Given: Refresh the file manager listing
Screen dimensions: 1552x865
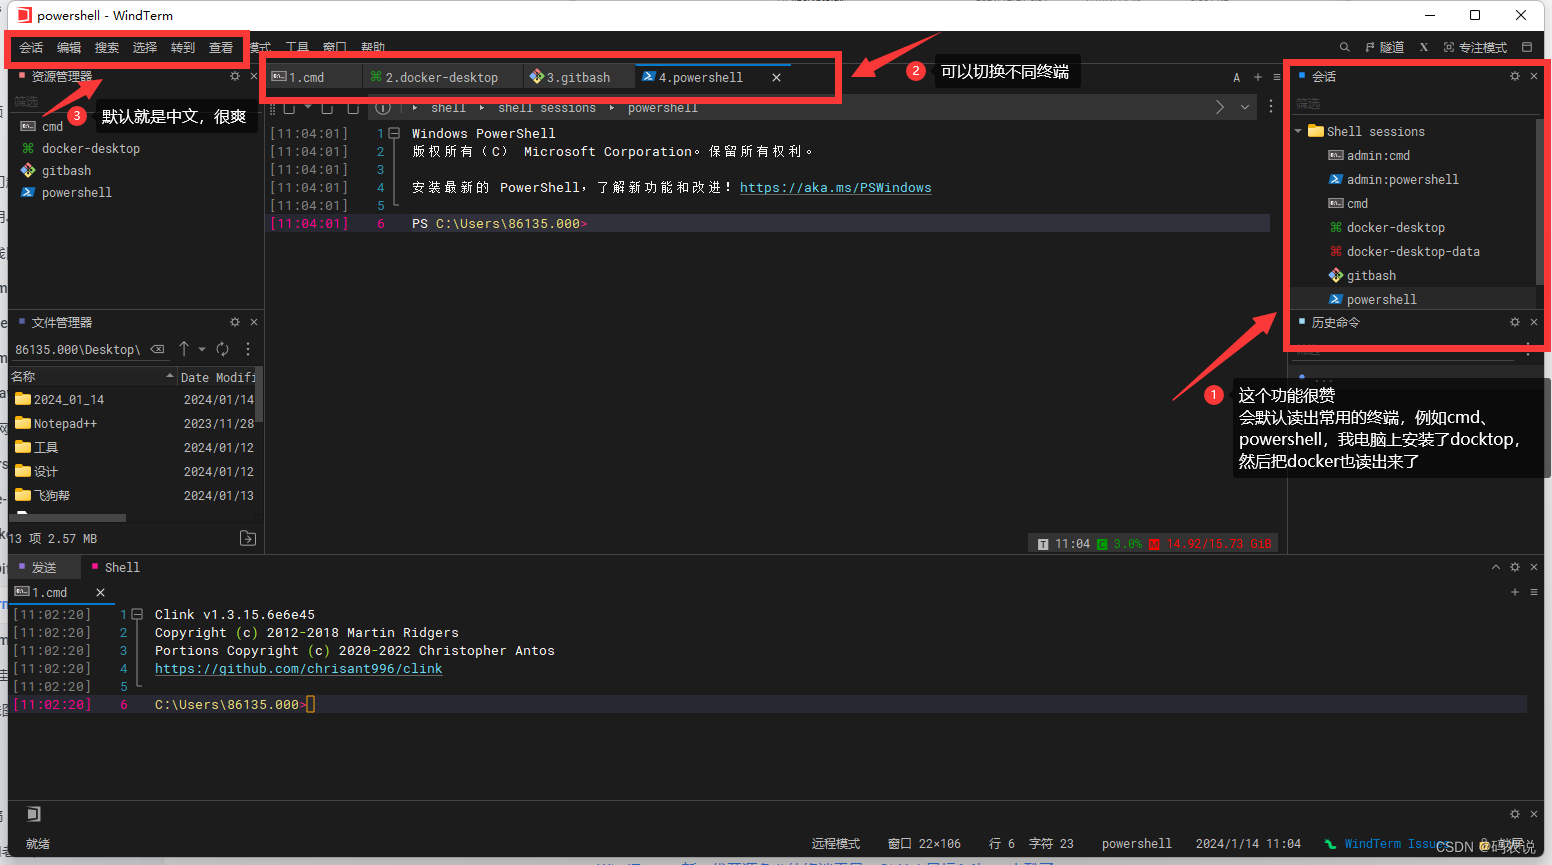Looking at the screenshot, I should tap(223, 349).
